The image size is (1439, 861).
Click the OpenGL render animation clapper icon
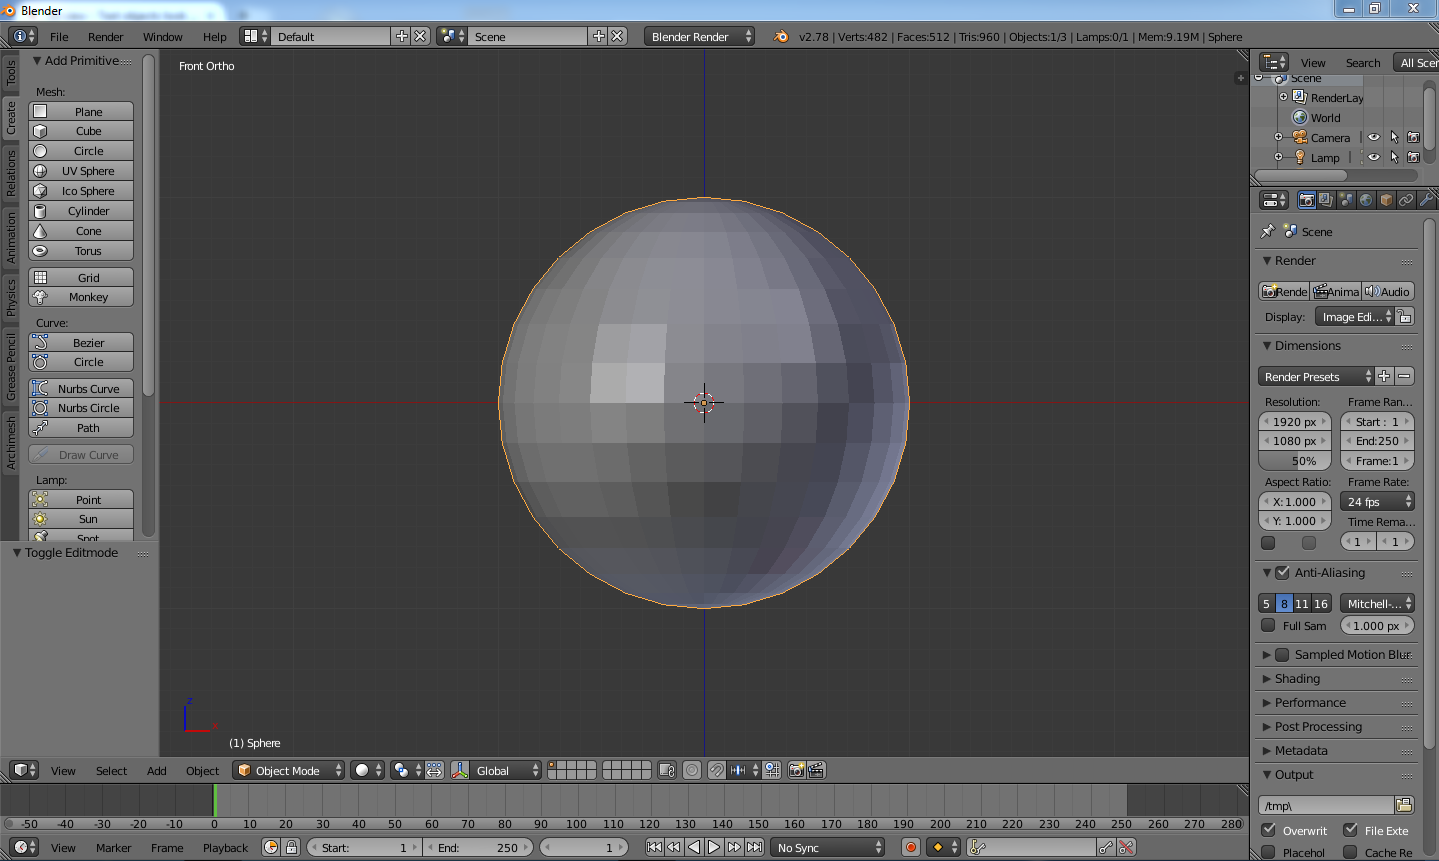pyautogui.click(x=816, y=770)
